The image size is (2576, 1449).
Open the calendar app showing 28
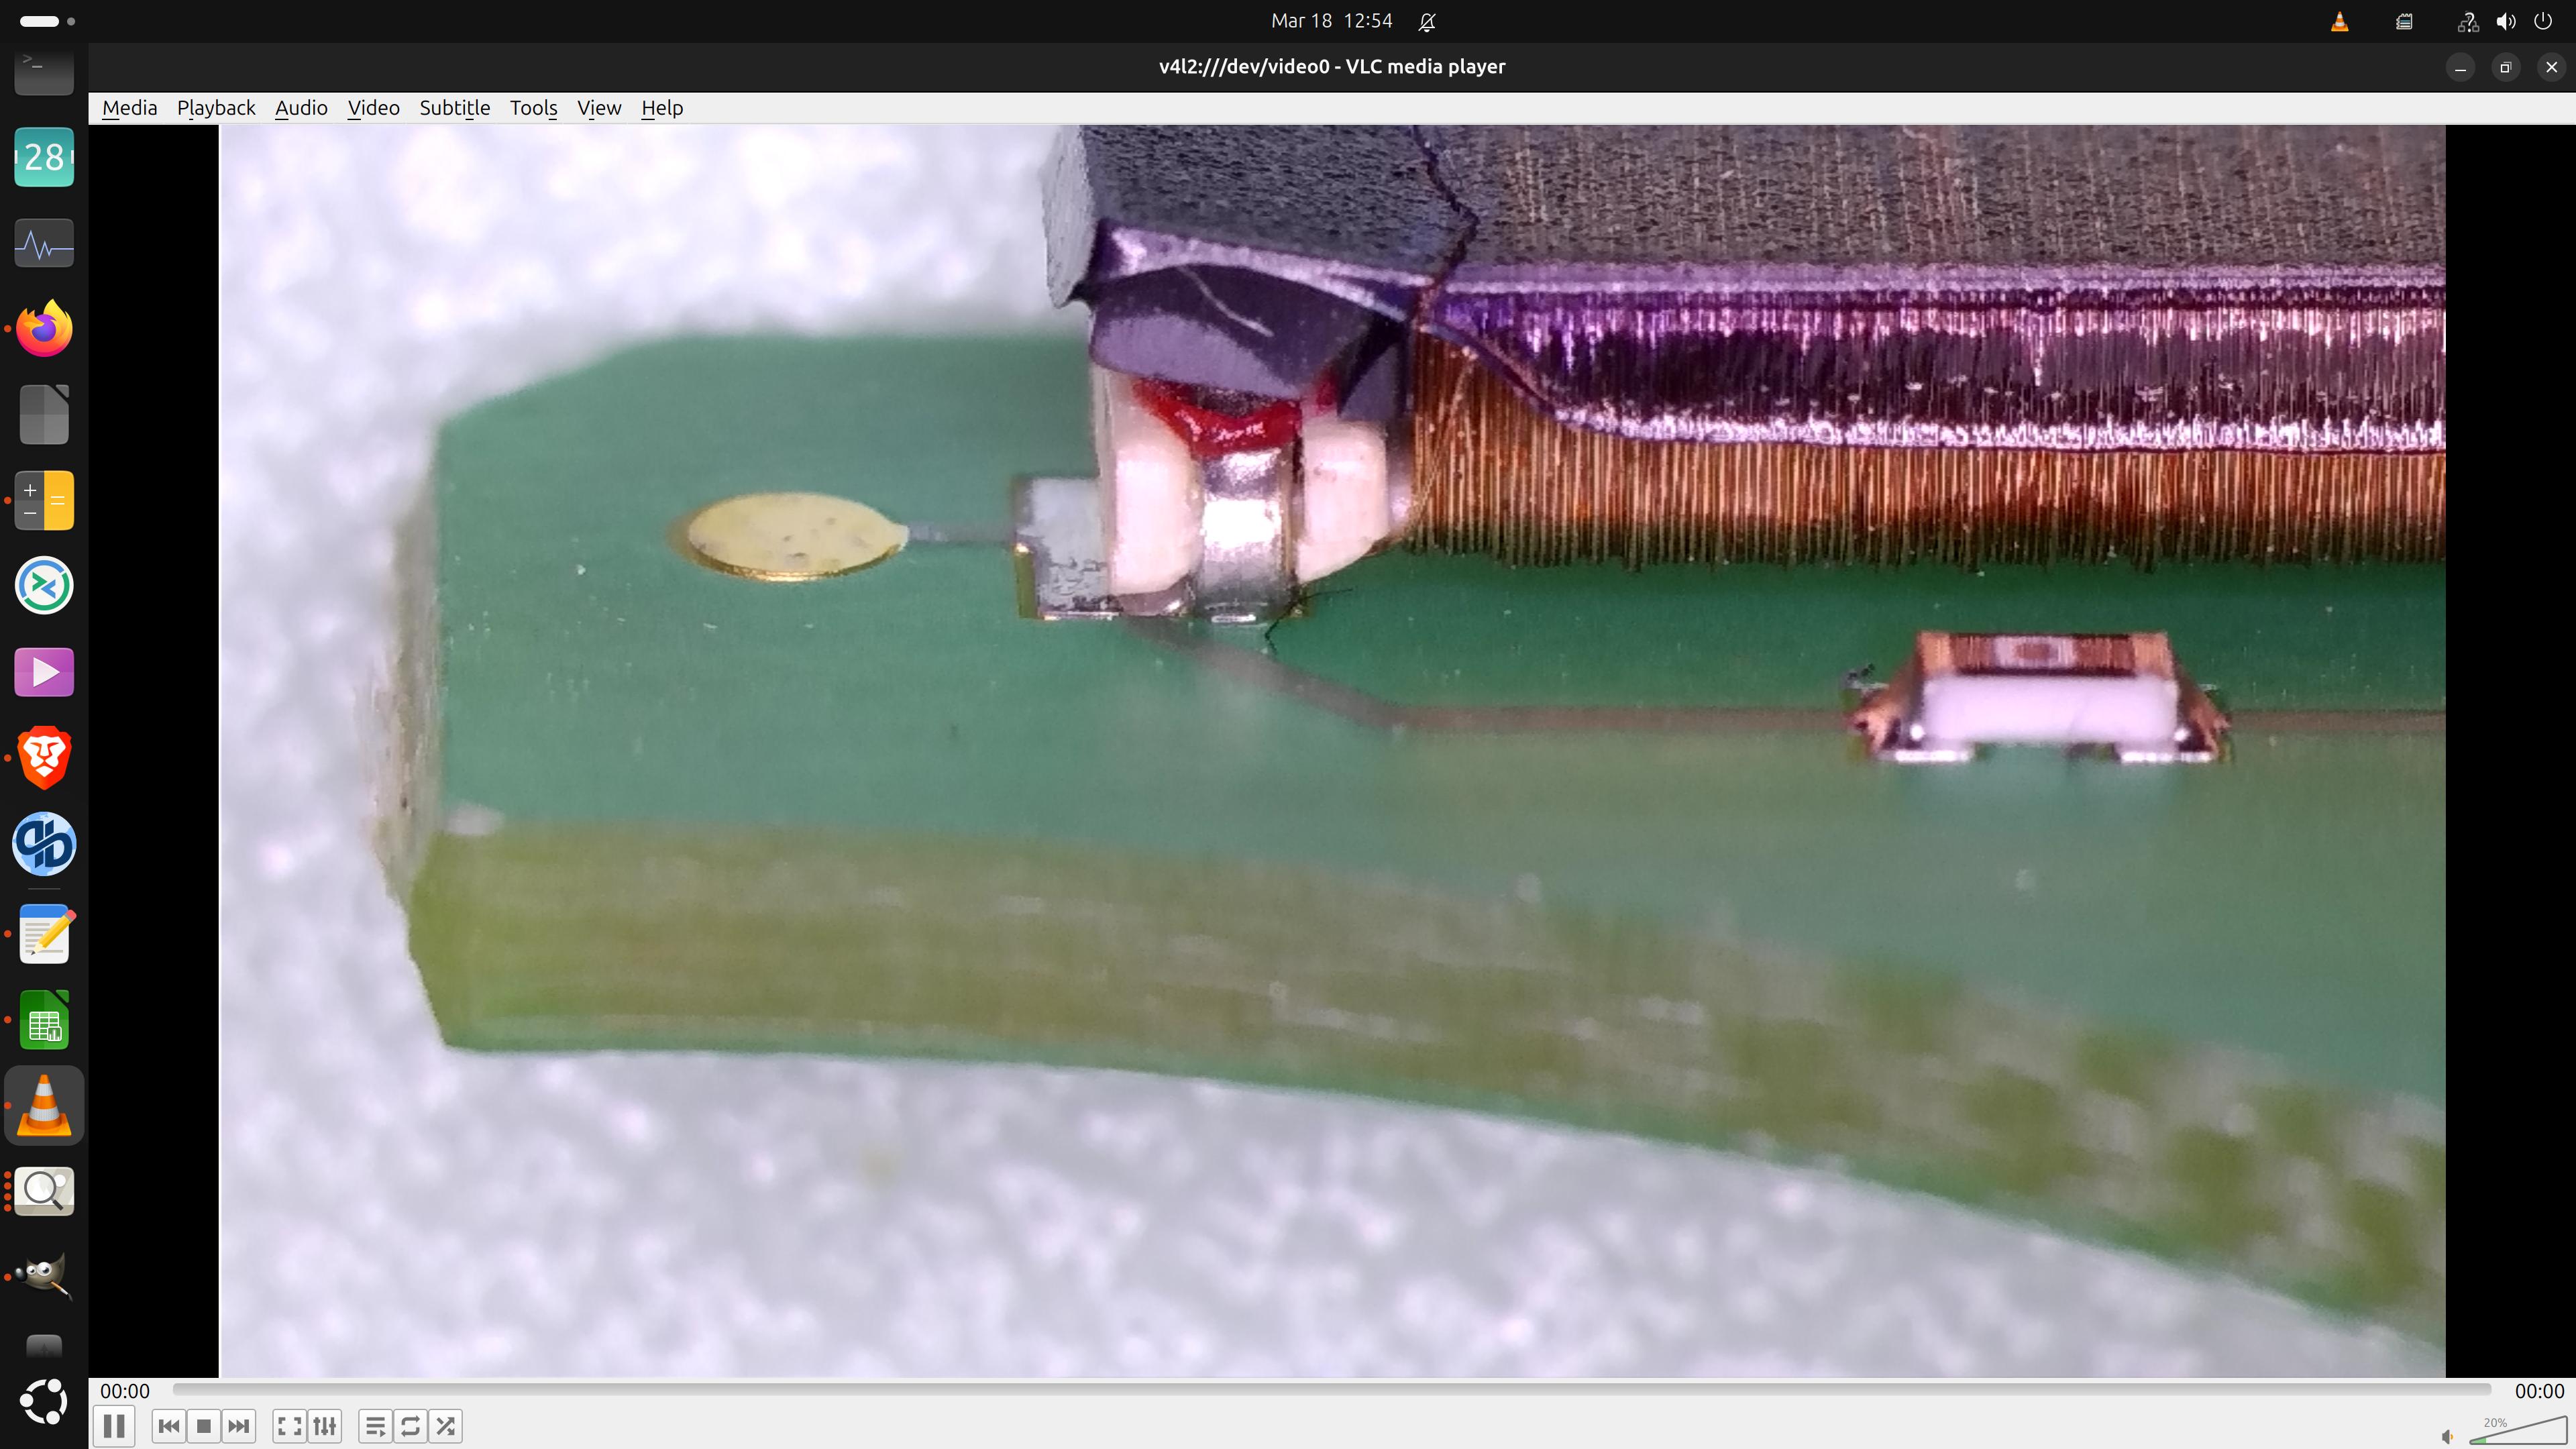click(x=44, y=157)
